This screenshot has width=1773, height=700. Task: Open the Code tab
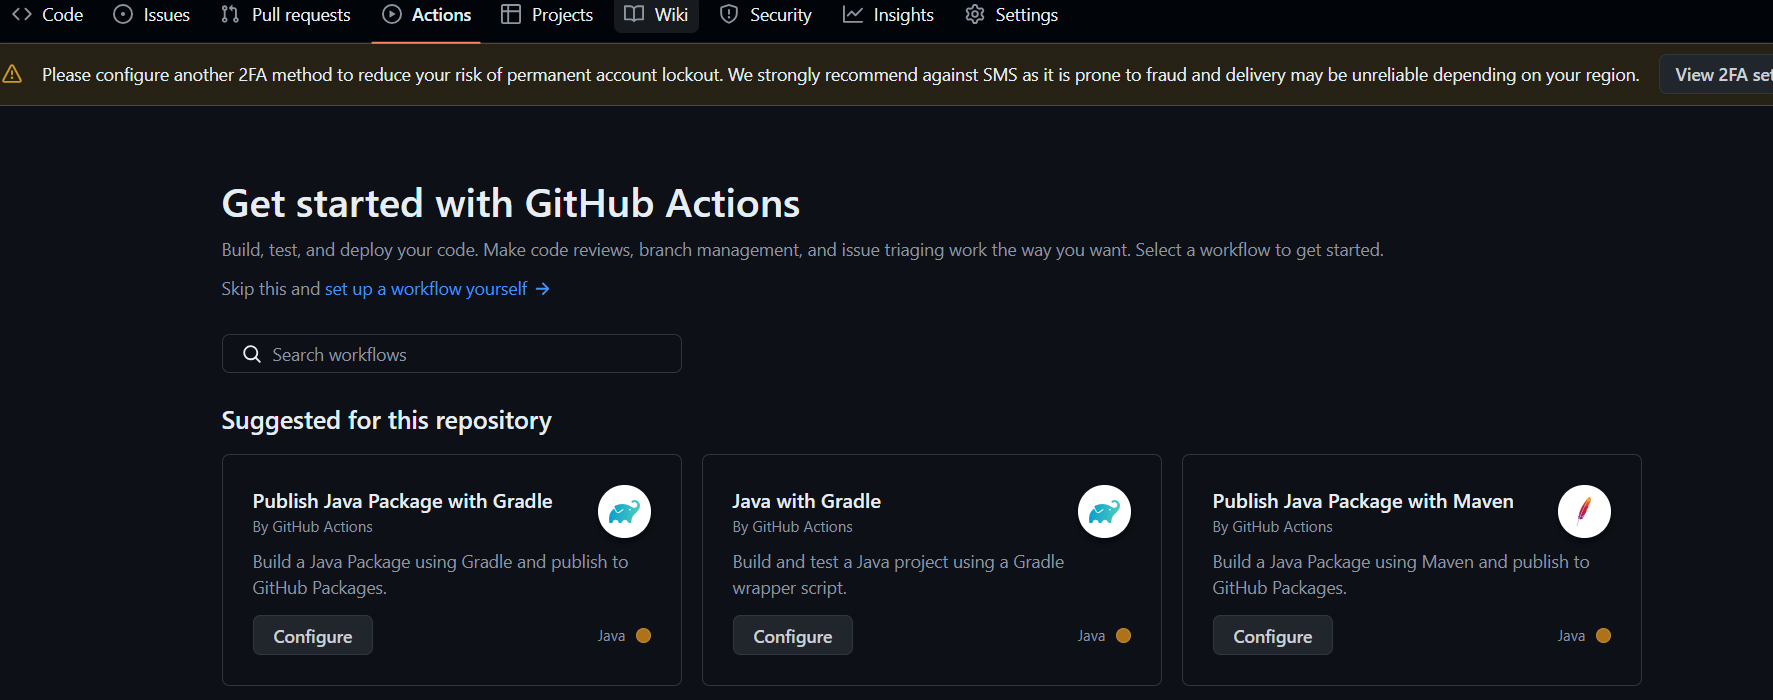click(x=47, y=15)
